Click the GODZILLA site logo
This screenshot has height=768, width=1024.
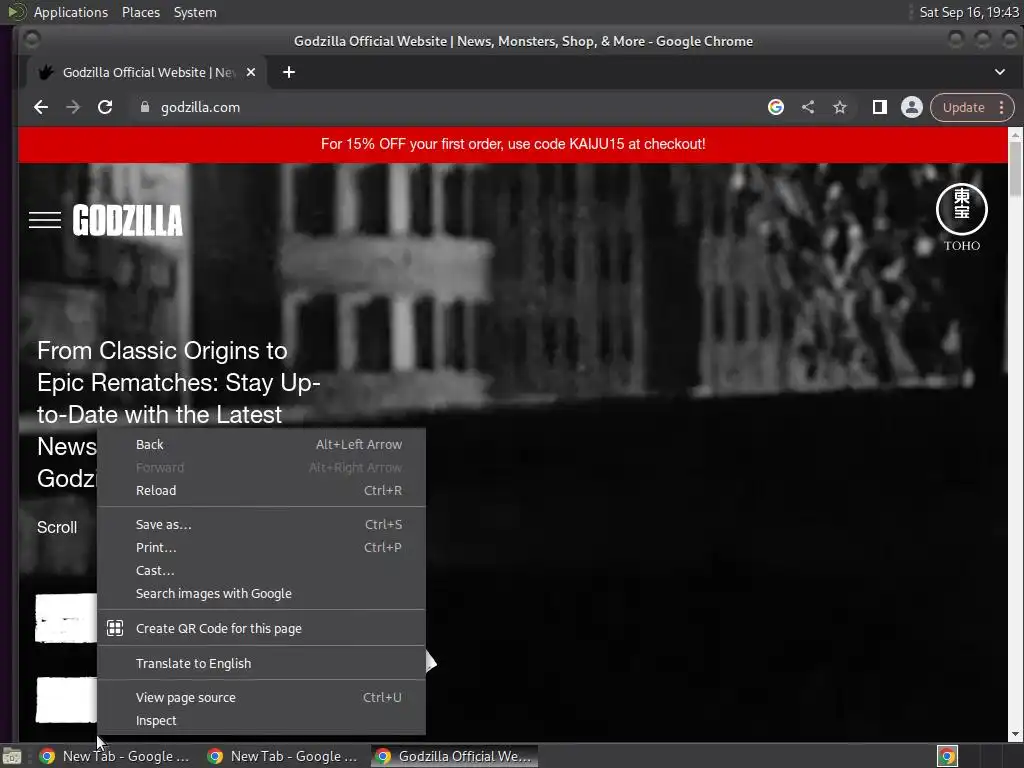pos(128,220)
